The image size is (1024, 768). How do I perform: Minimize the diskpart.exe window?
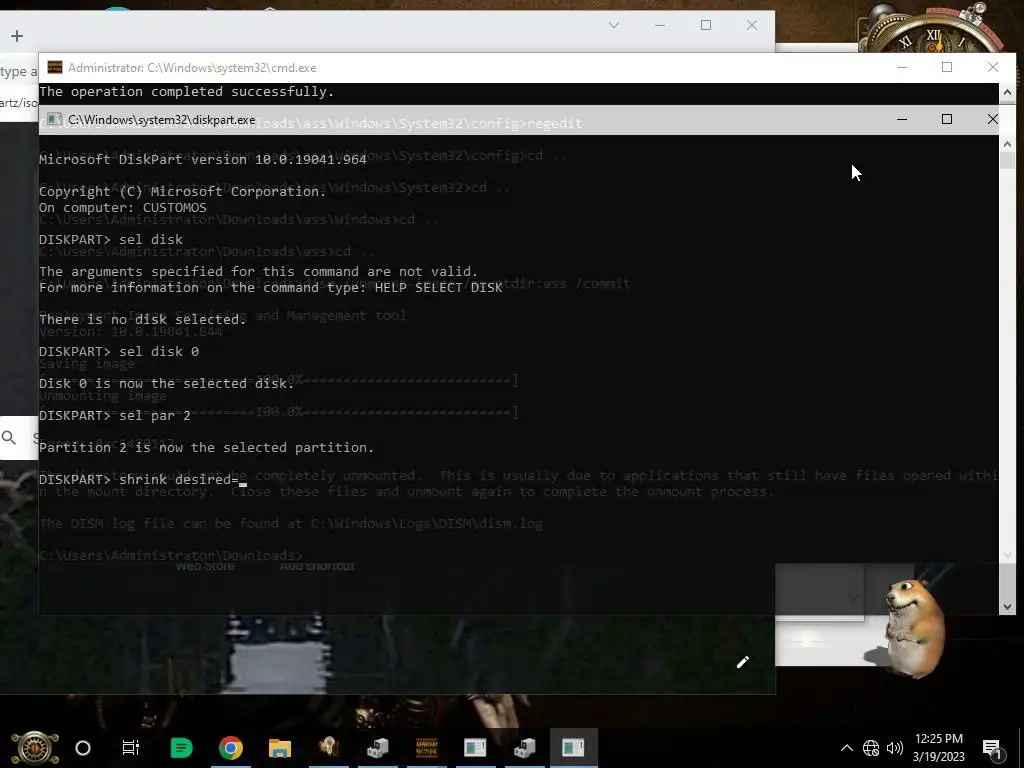pos(902,120)
